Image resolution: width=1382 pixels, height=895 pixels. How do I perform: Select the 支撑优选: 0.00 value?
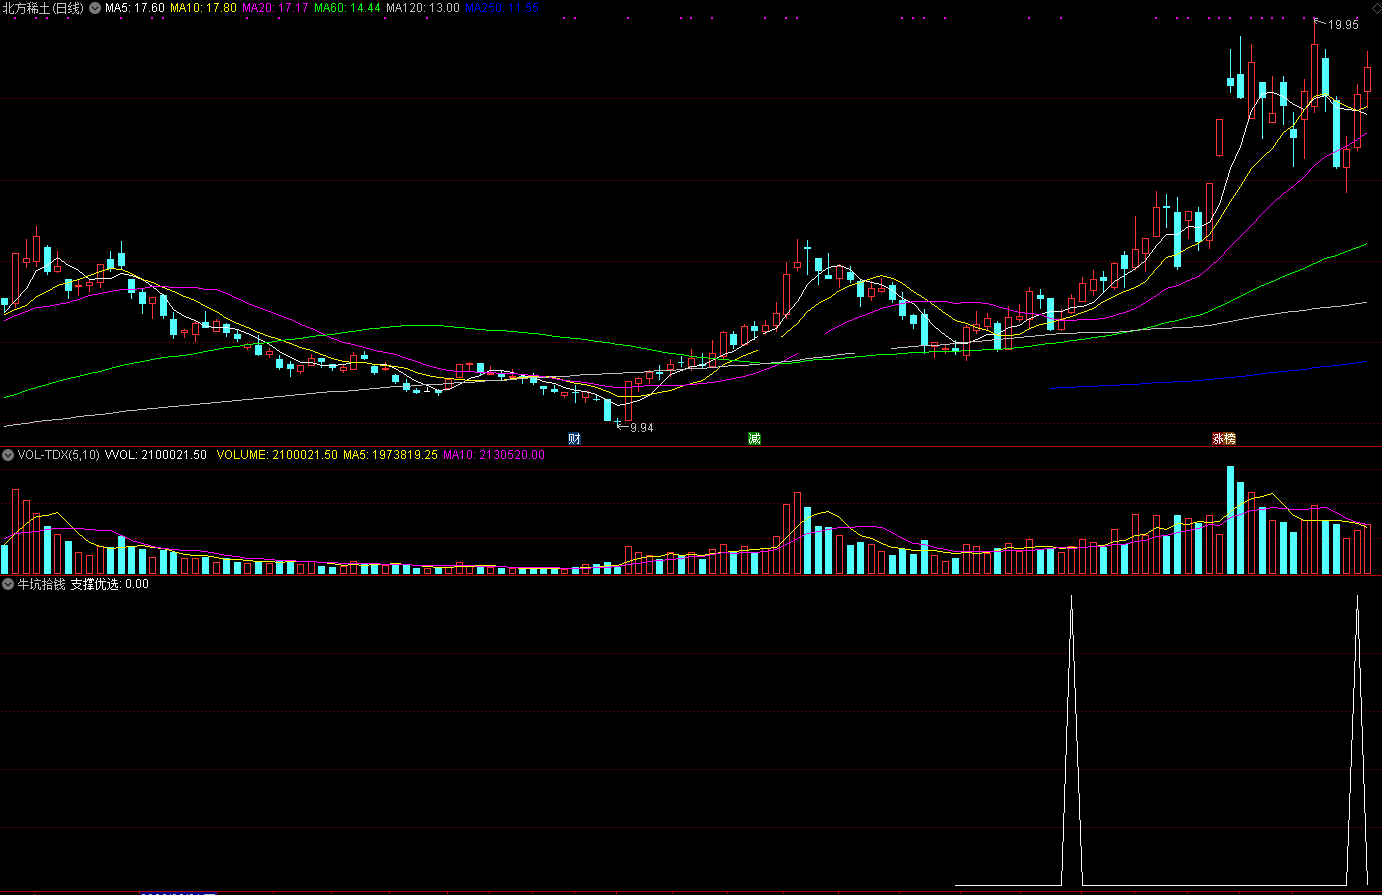pyautogui.click(x=110, y=584)
